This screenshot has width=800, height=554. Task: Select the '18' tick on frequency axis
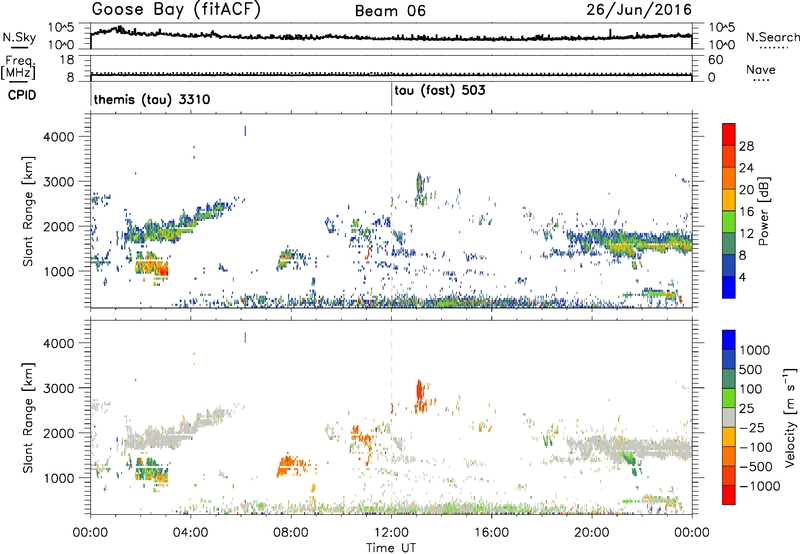point(67,60)
